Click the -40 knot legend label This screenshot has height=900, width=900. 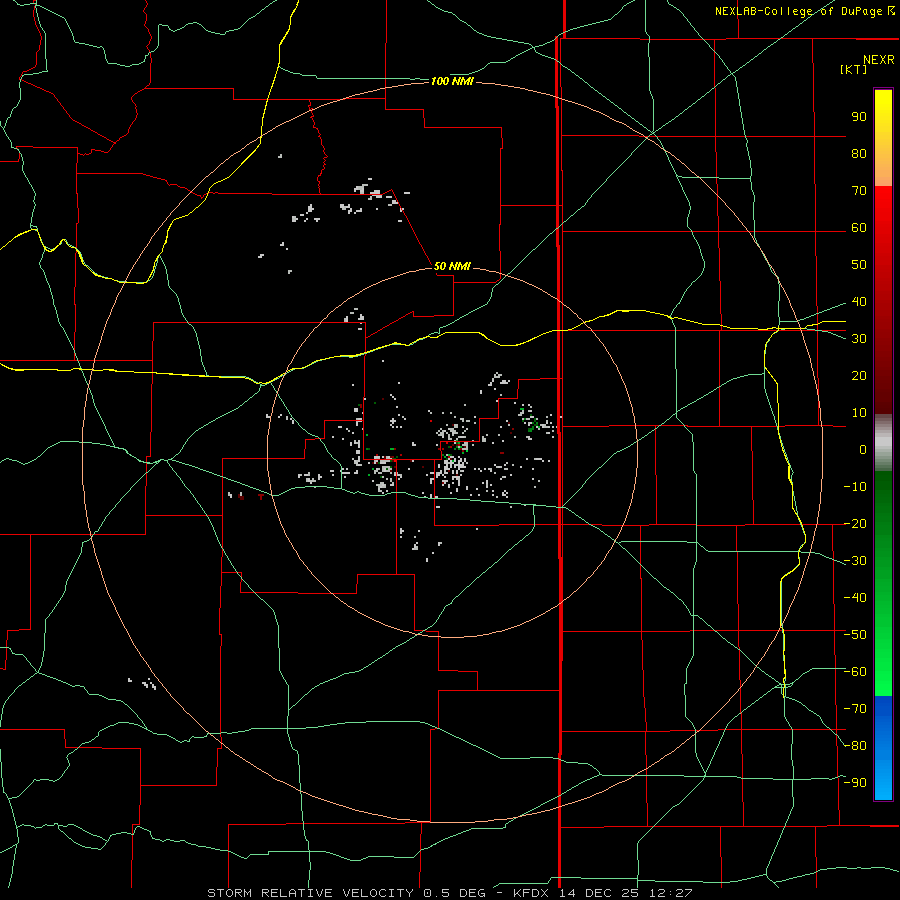tap(855, 598)
